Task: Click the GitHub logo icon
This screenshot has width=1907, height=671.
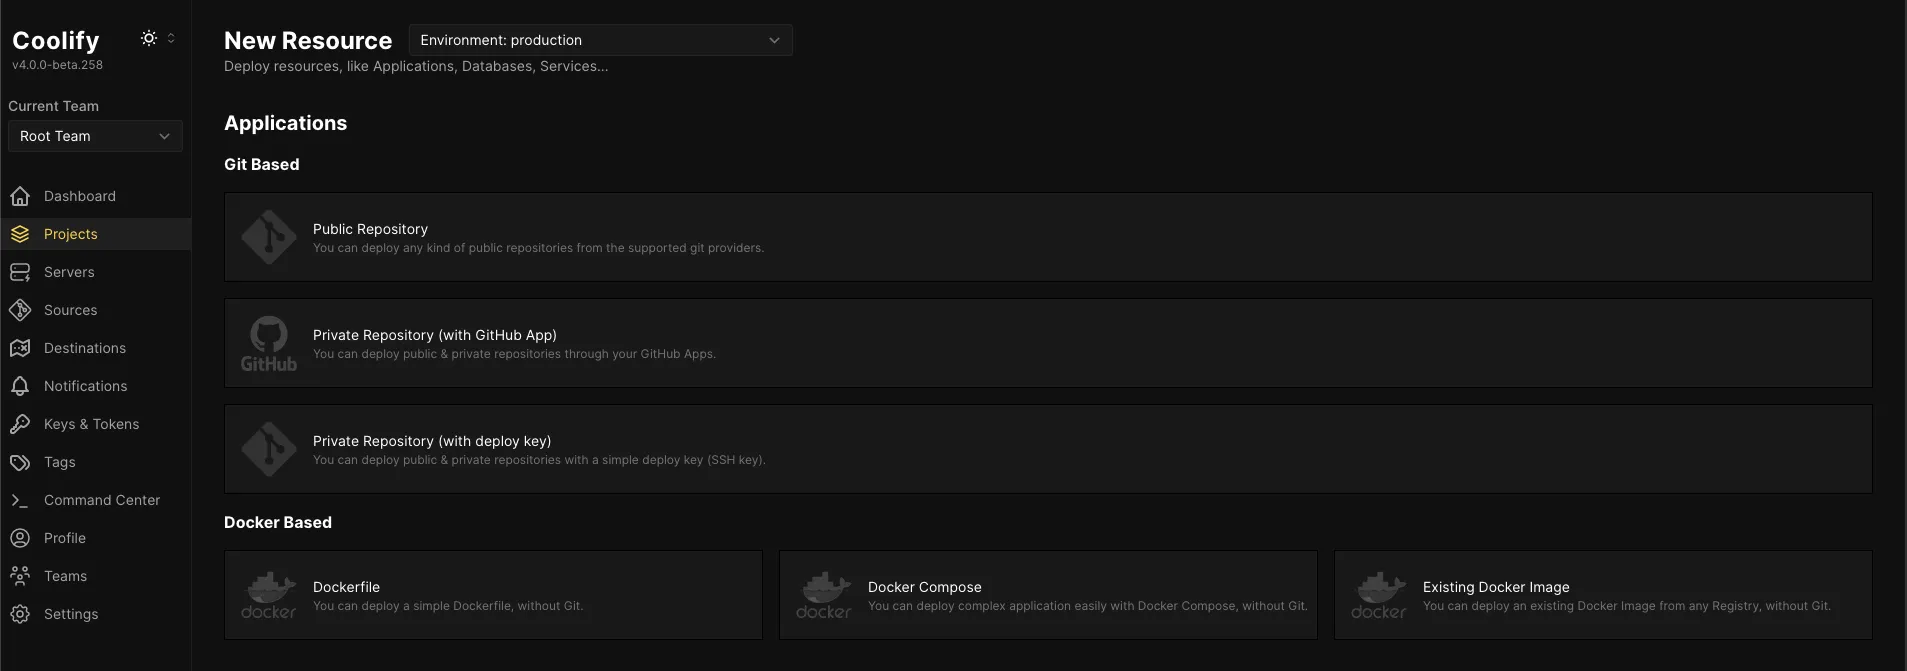Action: point(269,343)
